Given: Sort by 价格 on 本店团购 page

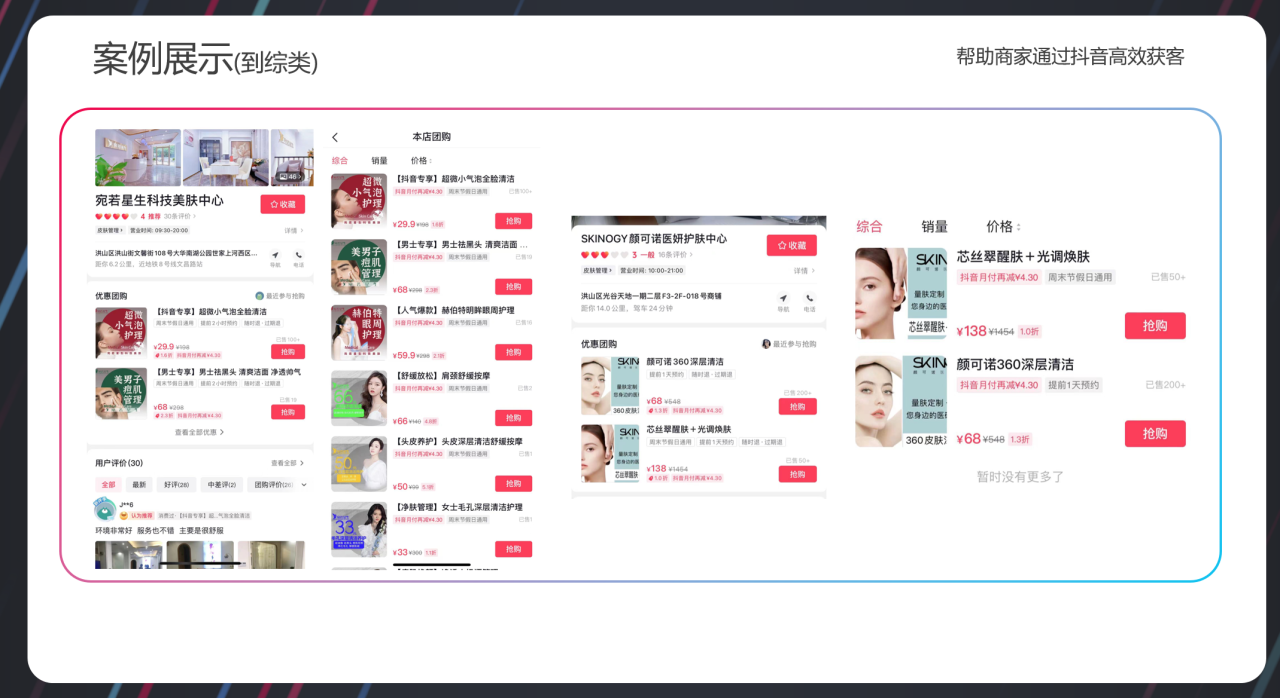Looking at the screenshot, I should point(420,160).
